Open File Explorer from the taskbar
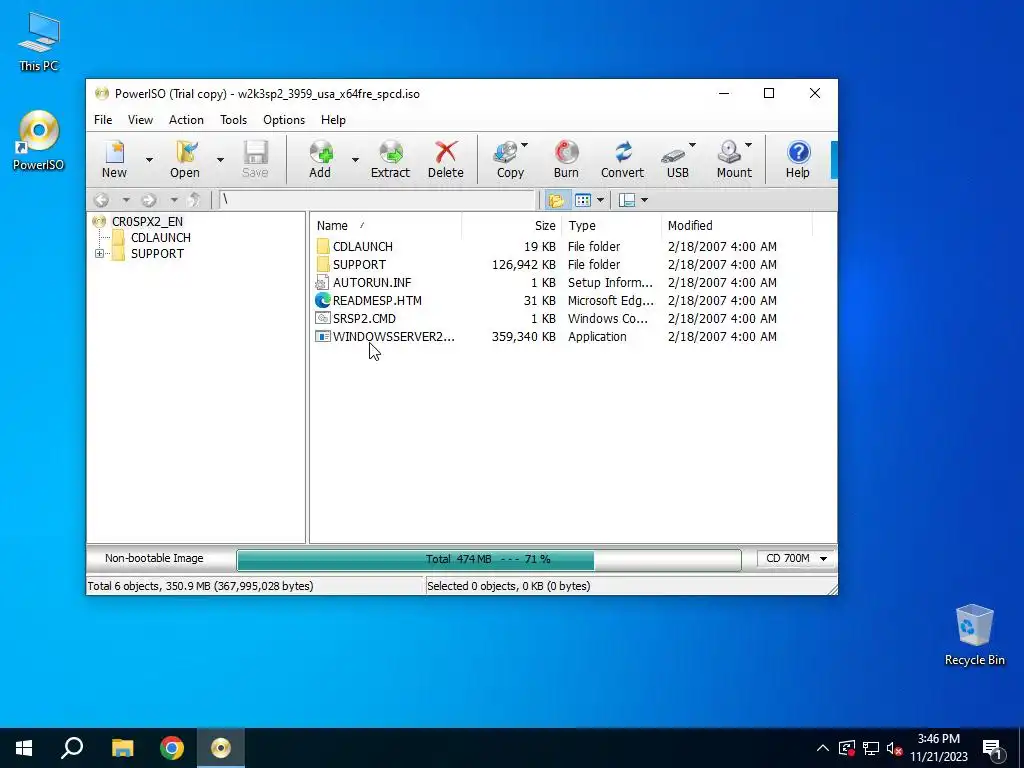This screenshot has height=768, width=1024. point(122,748)
